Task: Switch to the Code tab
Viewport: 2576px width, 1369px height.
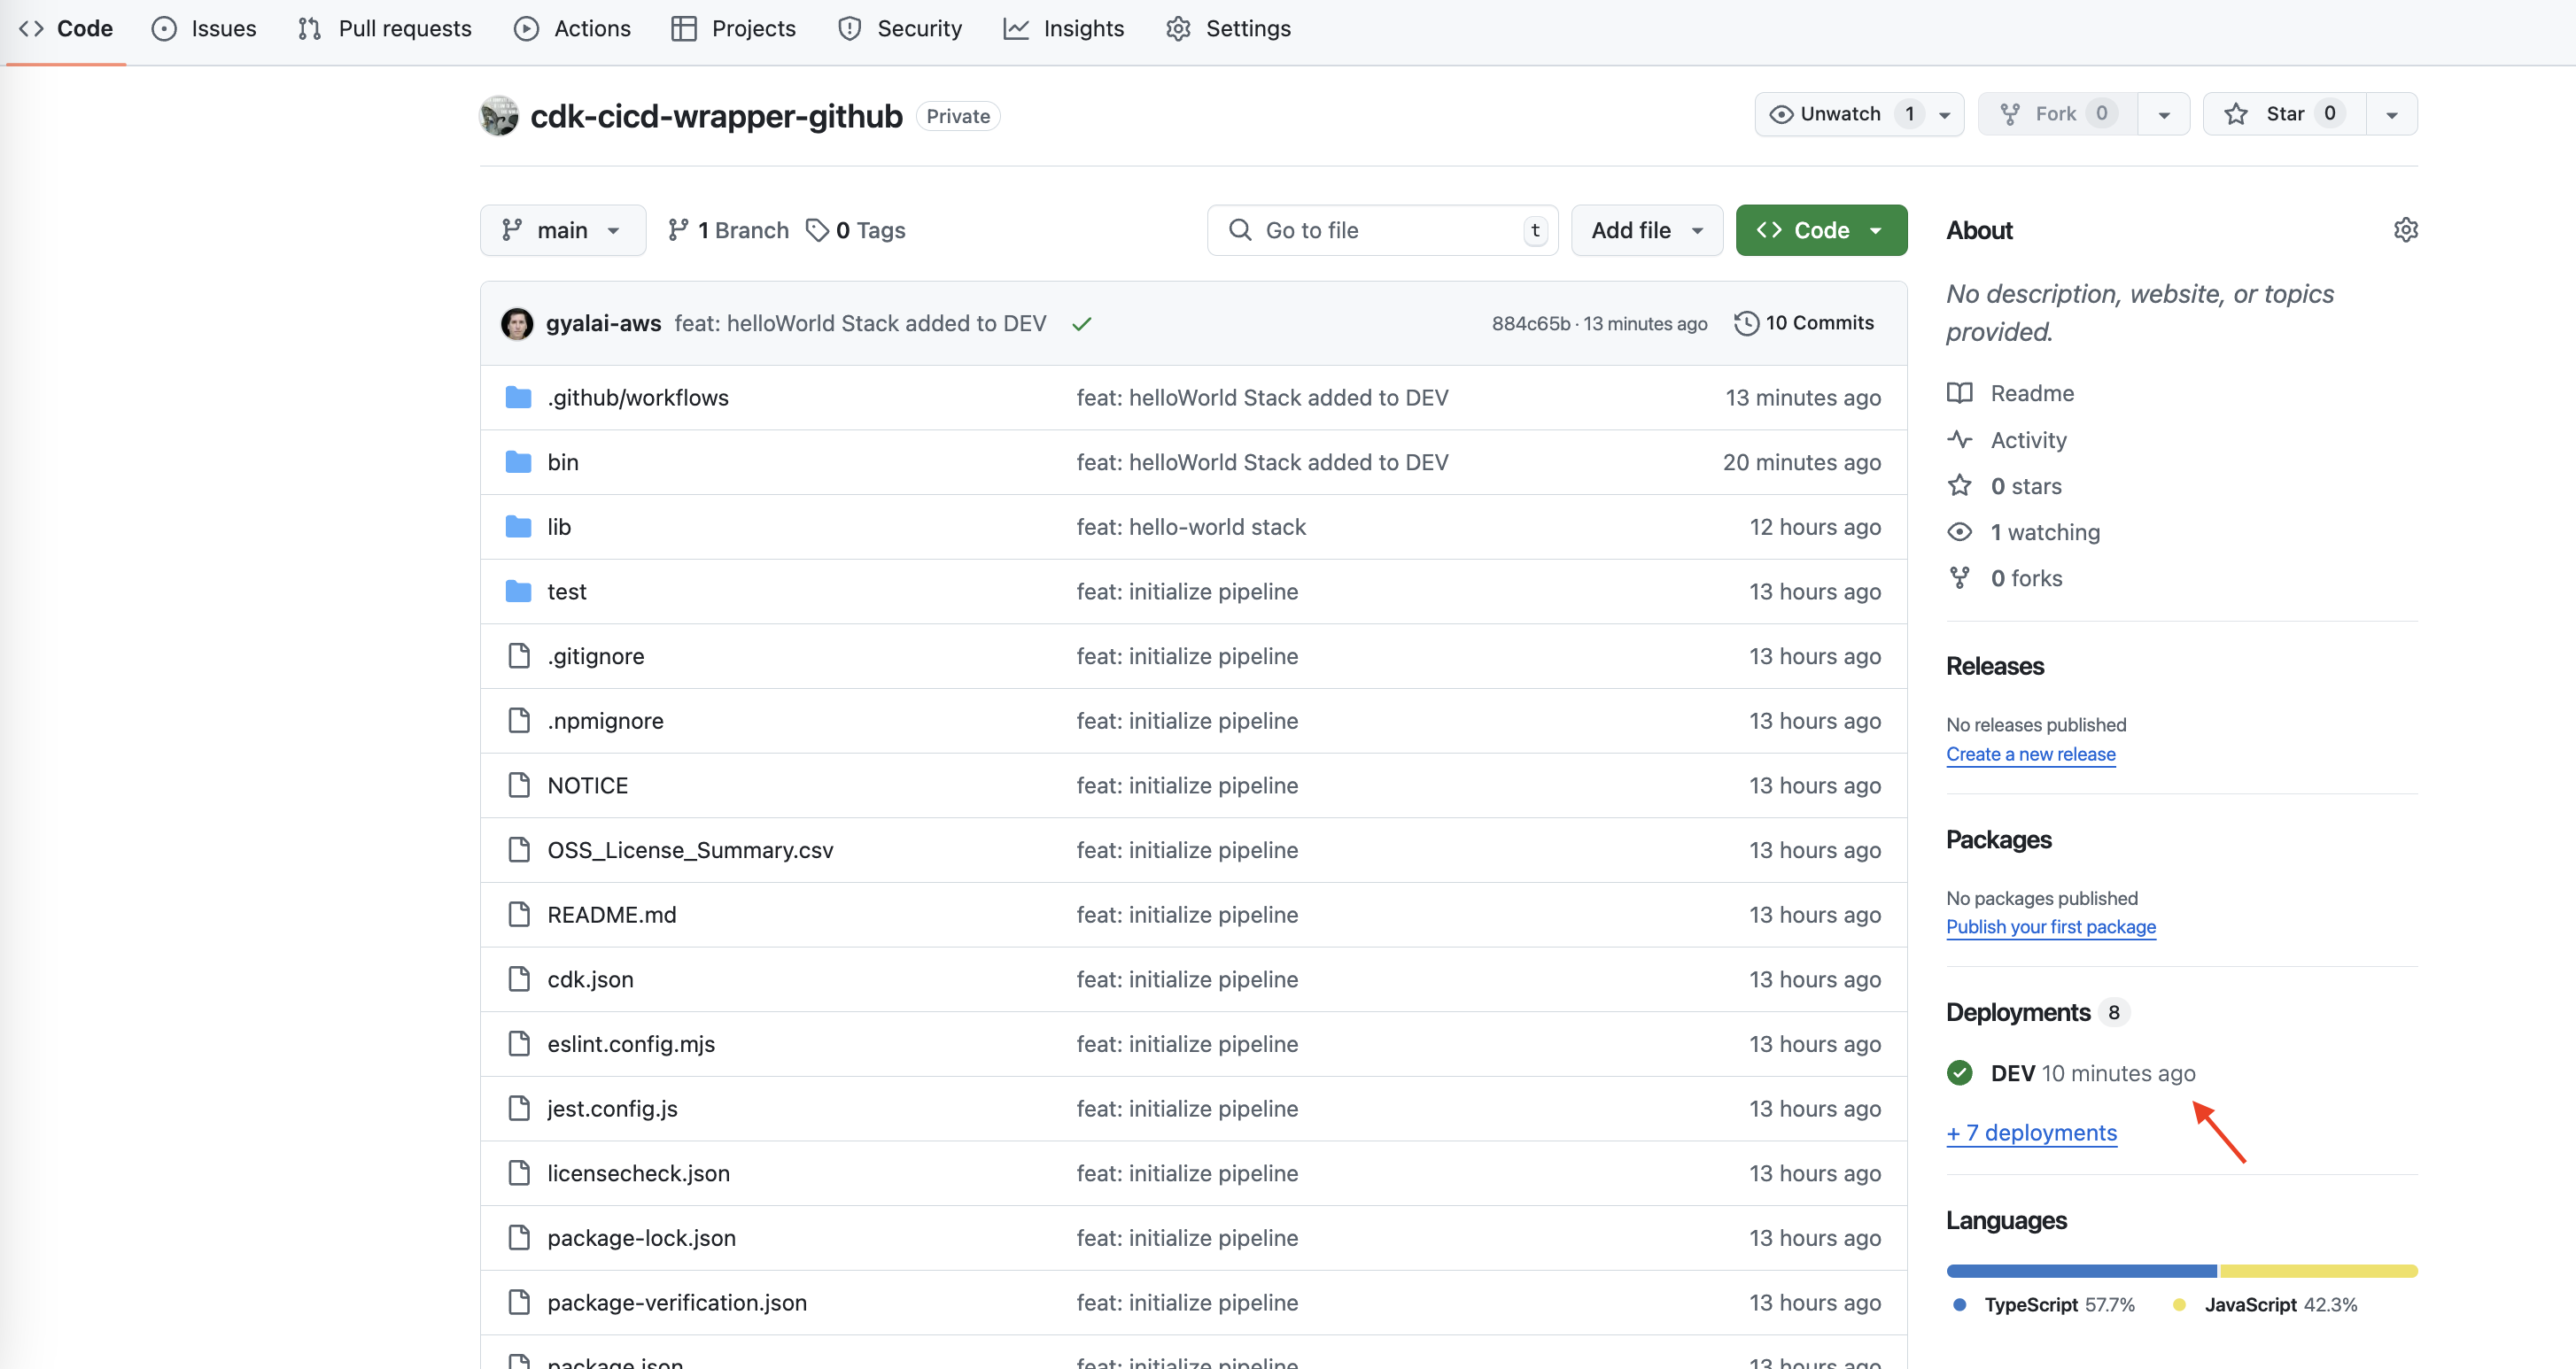Action: [66, 29]
